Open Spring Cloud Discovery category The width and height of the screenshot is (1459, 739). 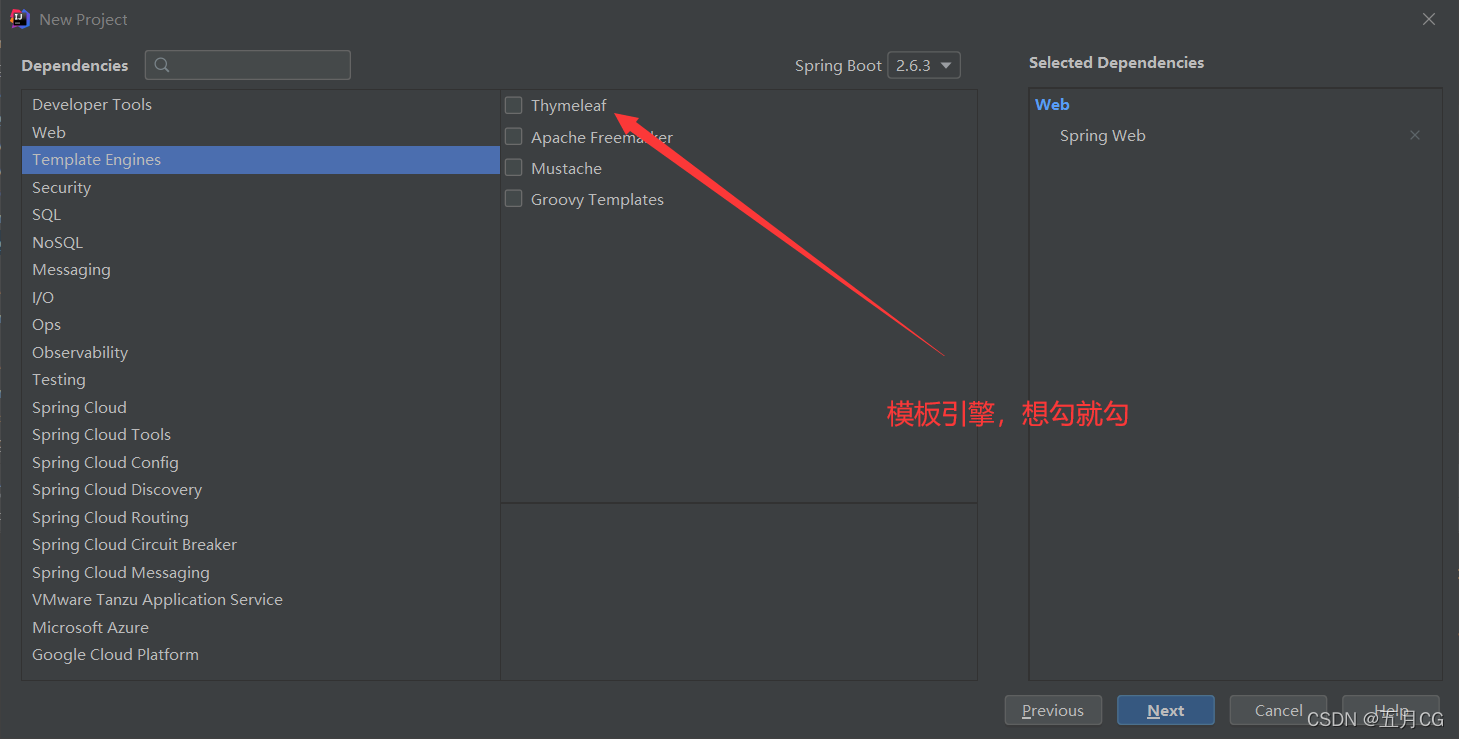pos(260,490)
